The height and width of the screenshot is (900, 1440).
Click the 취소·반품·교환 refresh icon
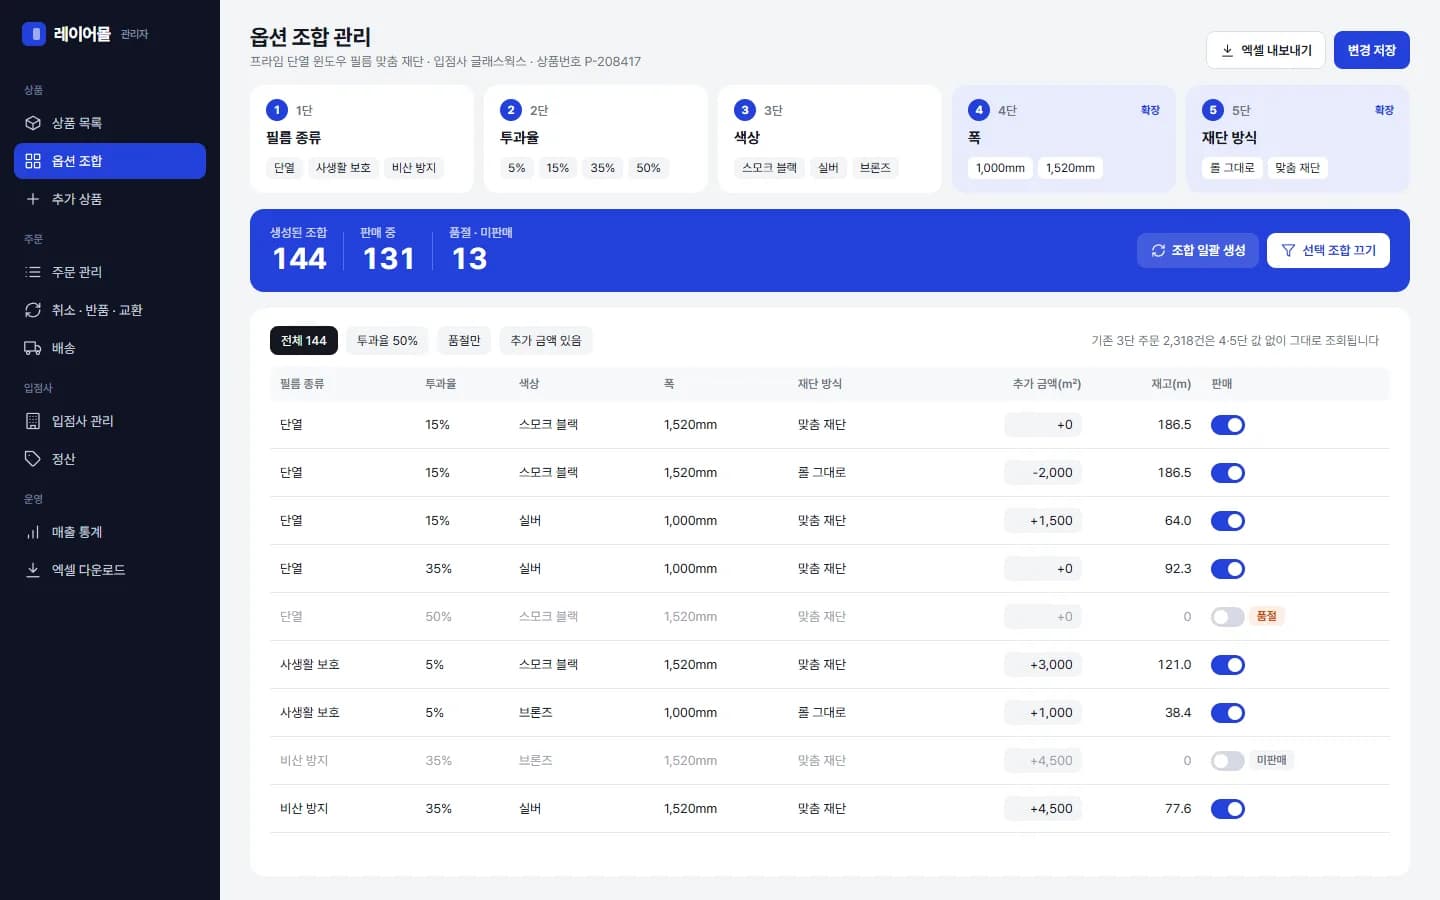(33, 310)
